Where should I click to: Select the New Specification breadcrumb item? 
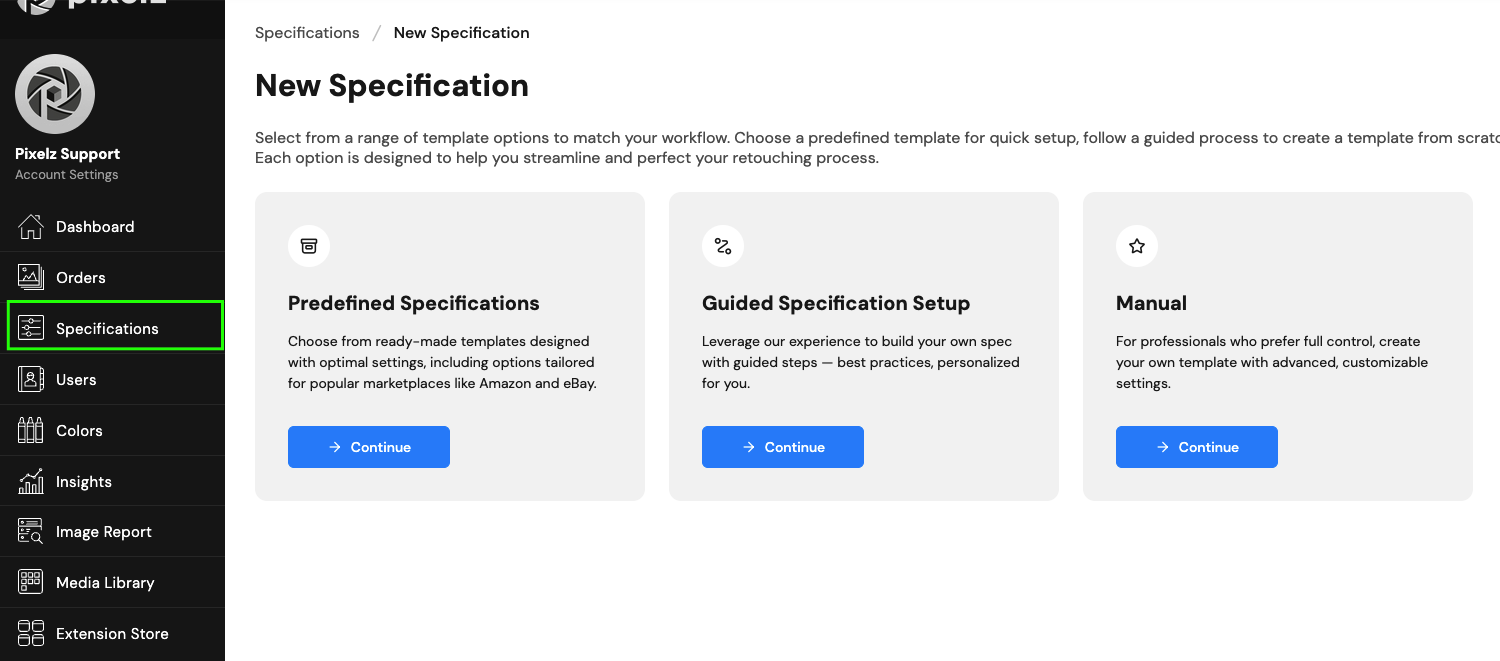[461, 32]
